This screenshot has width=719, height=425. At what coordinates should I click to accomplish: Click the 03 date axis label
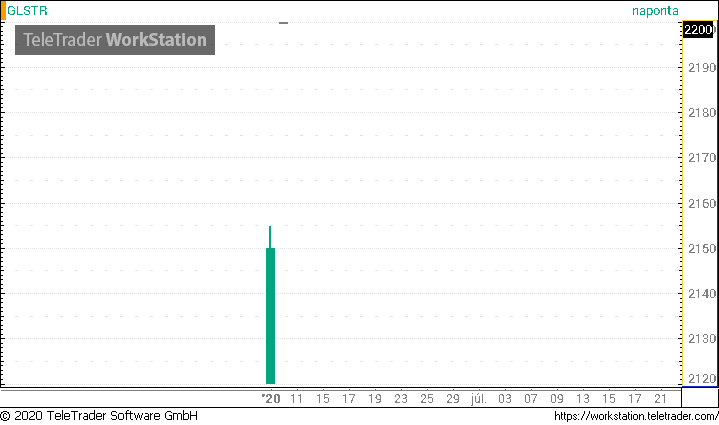coord(505,398)
